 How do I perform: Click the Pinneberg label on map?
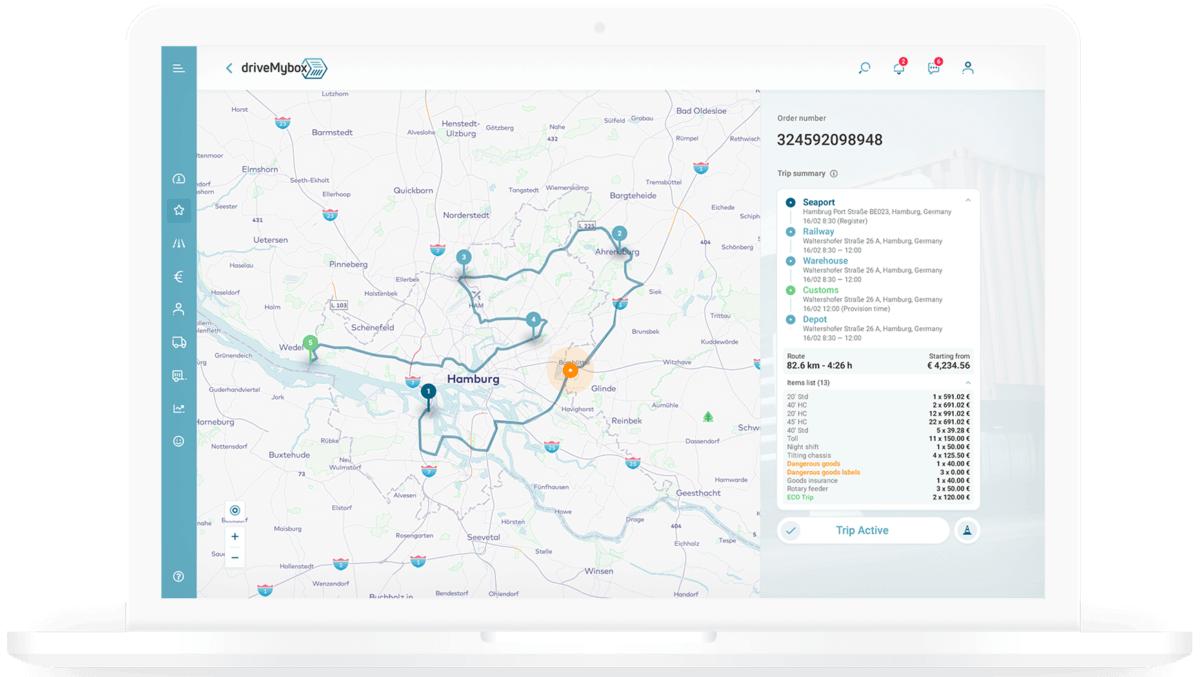click(349, 264)
